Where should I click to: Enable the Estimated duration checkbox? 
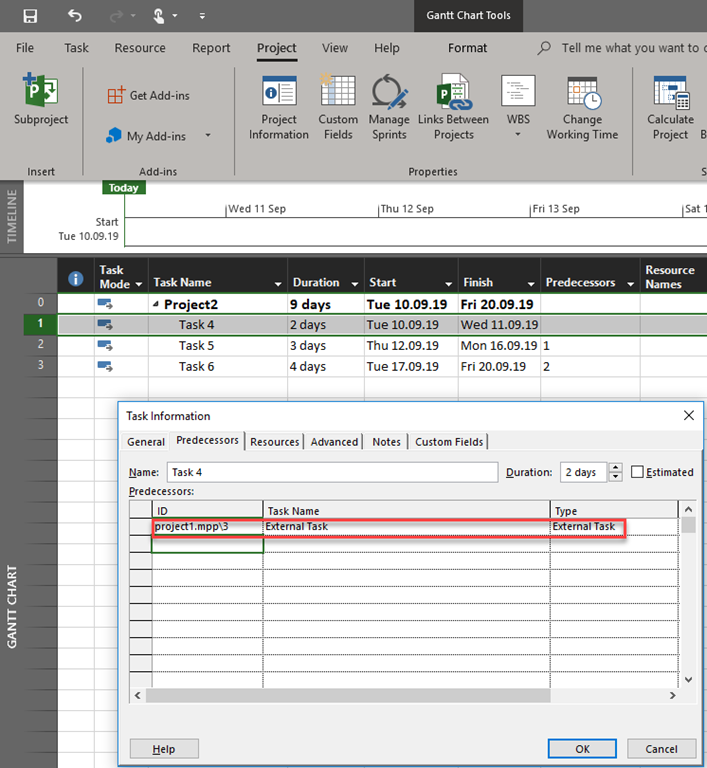[637, 472]
